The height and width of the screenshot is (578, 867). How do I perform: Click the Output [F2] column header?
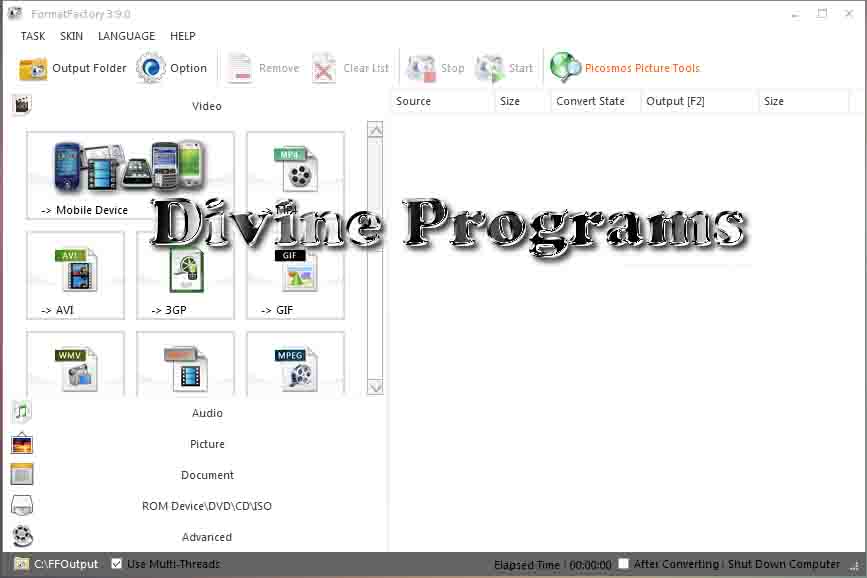[x=699, y=101]
